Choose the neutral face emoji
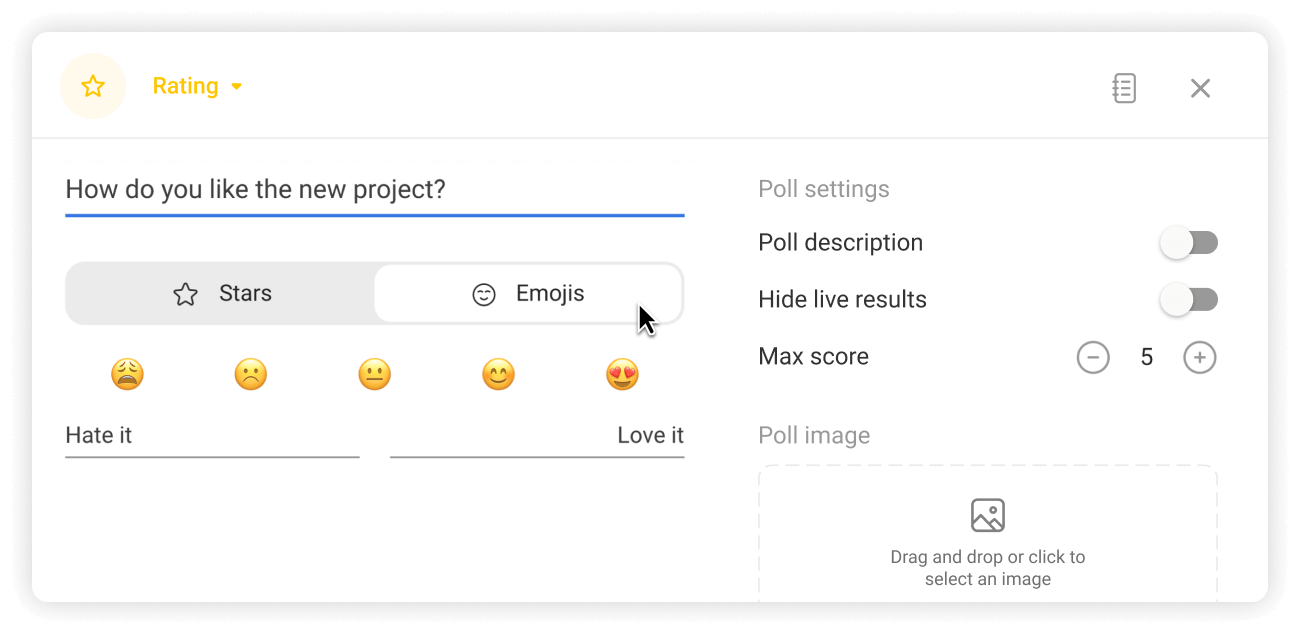 (x=374, y=375)
